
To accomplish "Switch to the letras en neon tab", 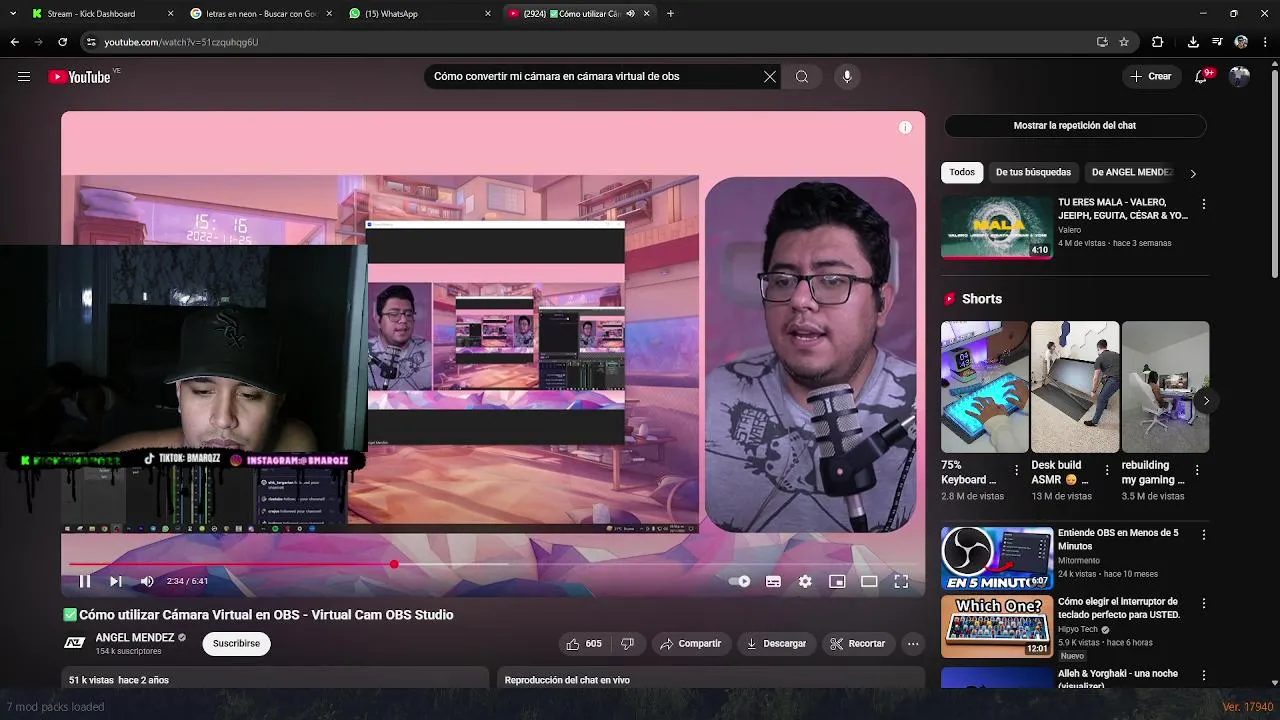I will [x=260, y=14].
